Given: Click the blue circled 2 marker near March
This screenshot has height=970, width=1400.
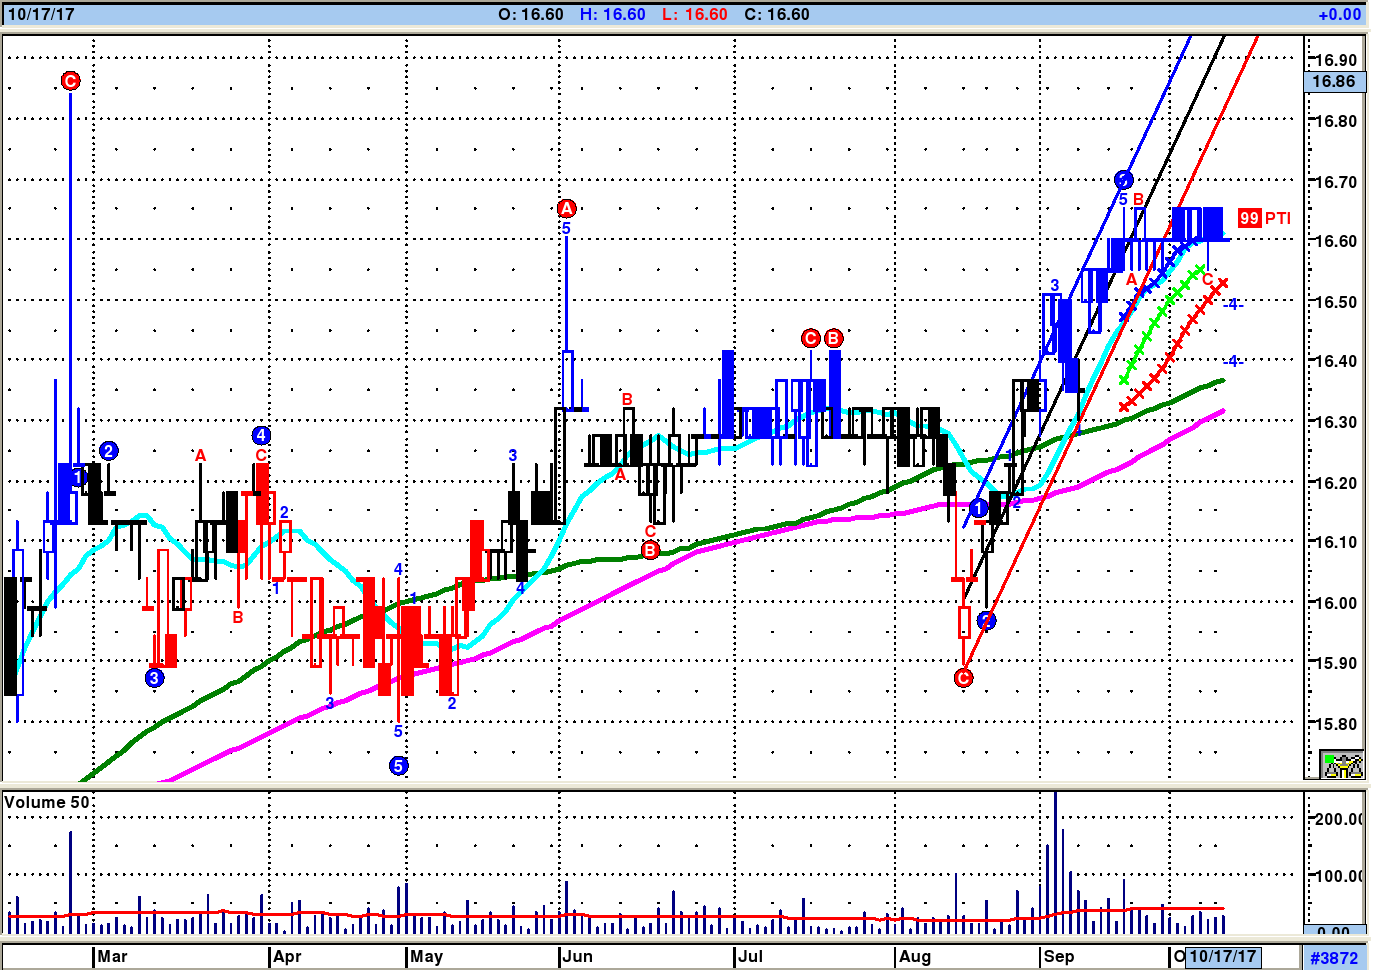Looking at the screenshot, I should coord(109,451).
